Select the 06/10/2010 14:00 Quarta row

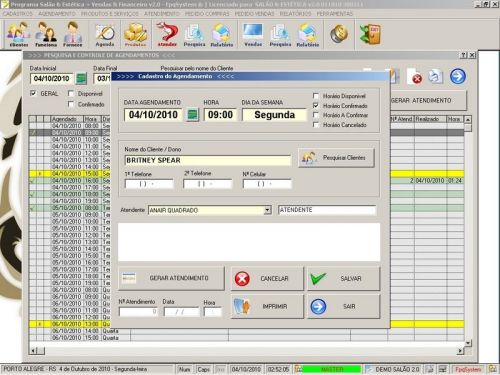246,331
